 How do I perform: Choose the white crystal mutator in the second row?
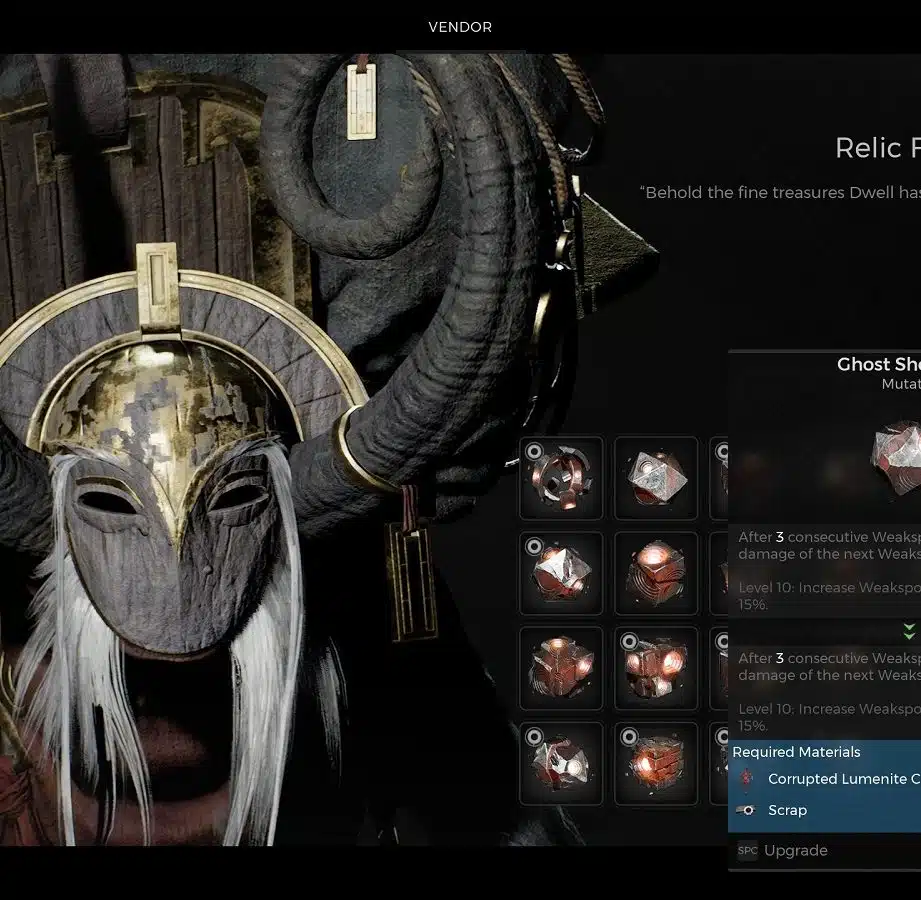[x=561, y=573]
